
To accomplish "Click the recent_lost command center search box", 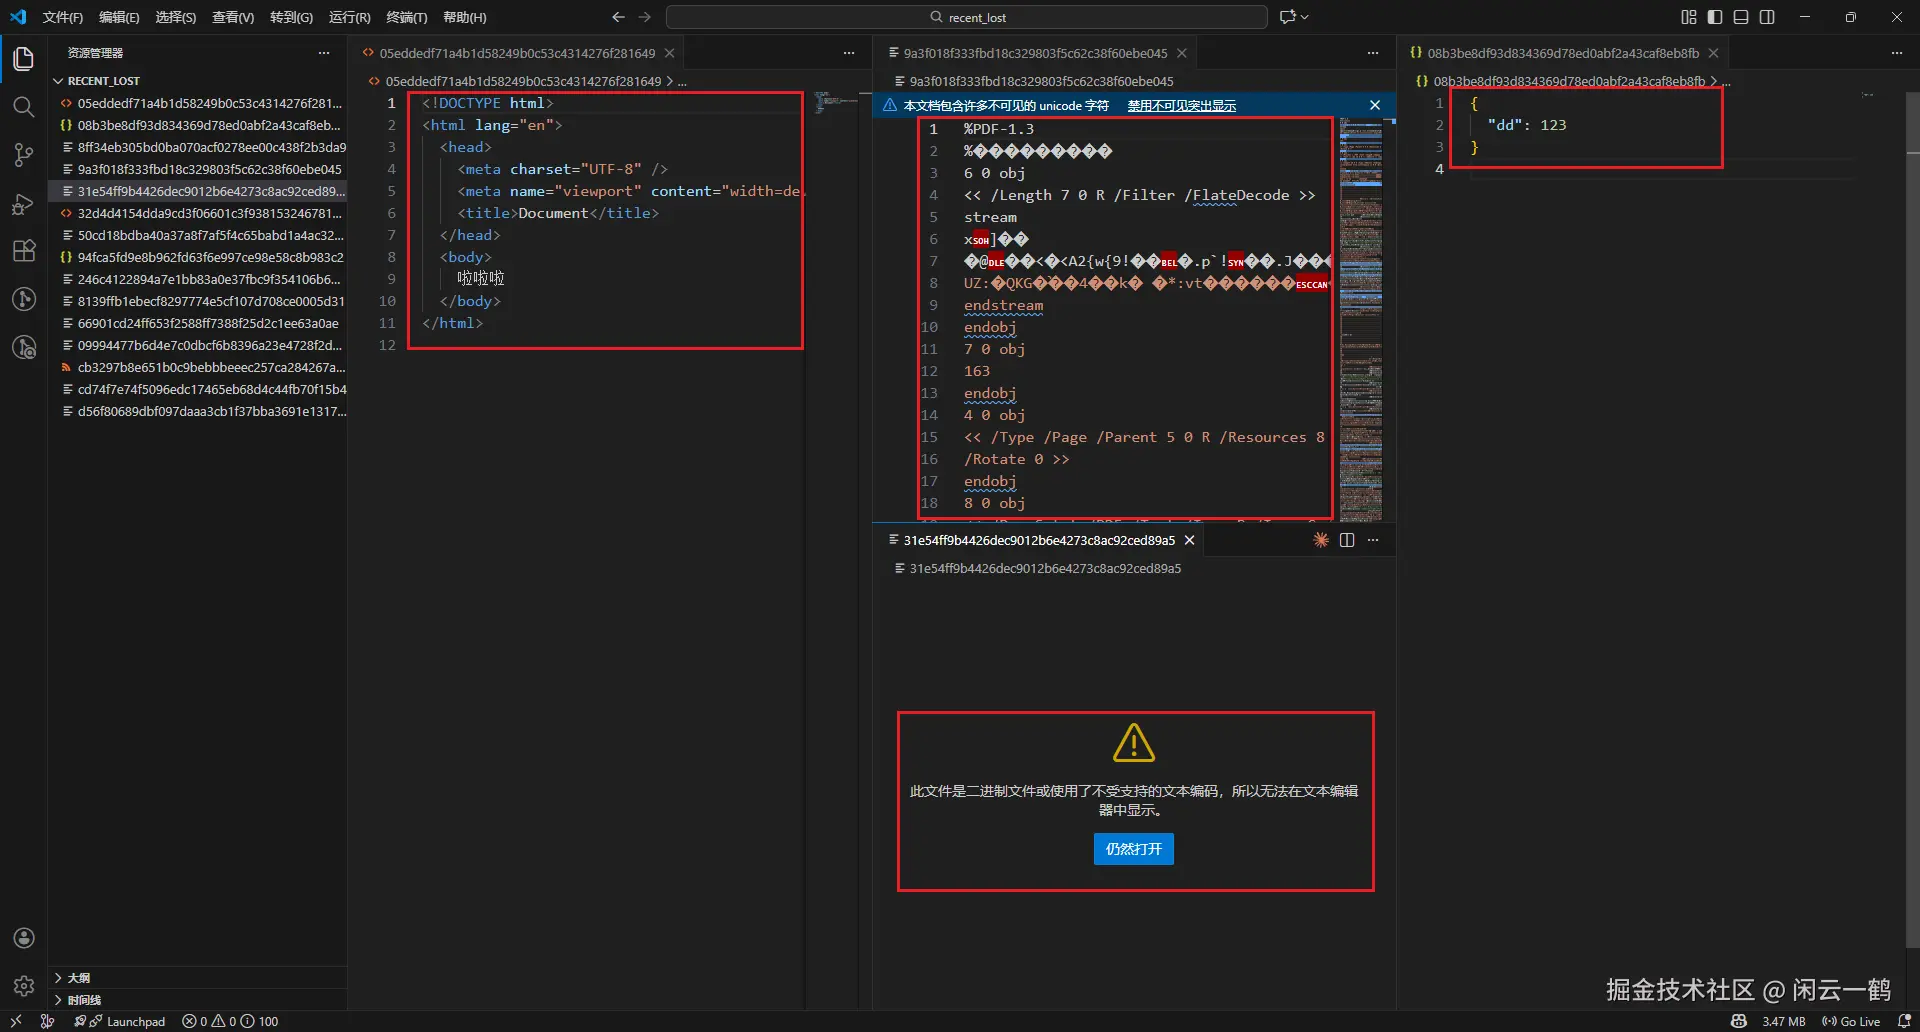I will pos(966,17).
